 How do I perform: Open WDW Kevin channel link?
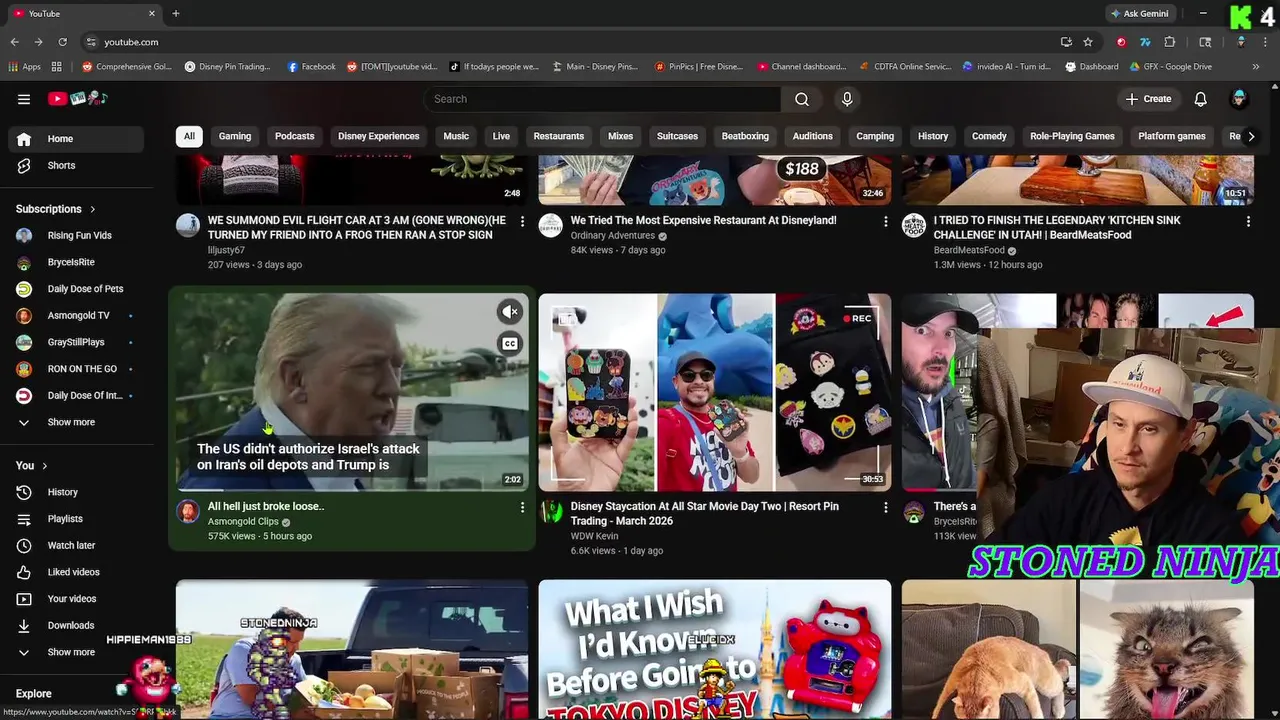[x=594, y=536]
